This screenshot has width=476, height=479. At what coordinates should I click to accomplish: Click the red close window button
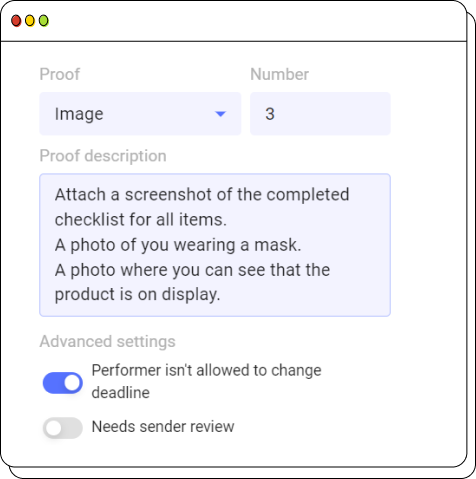pos(16,21)
